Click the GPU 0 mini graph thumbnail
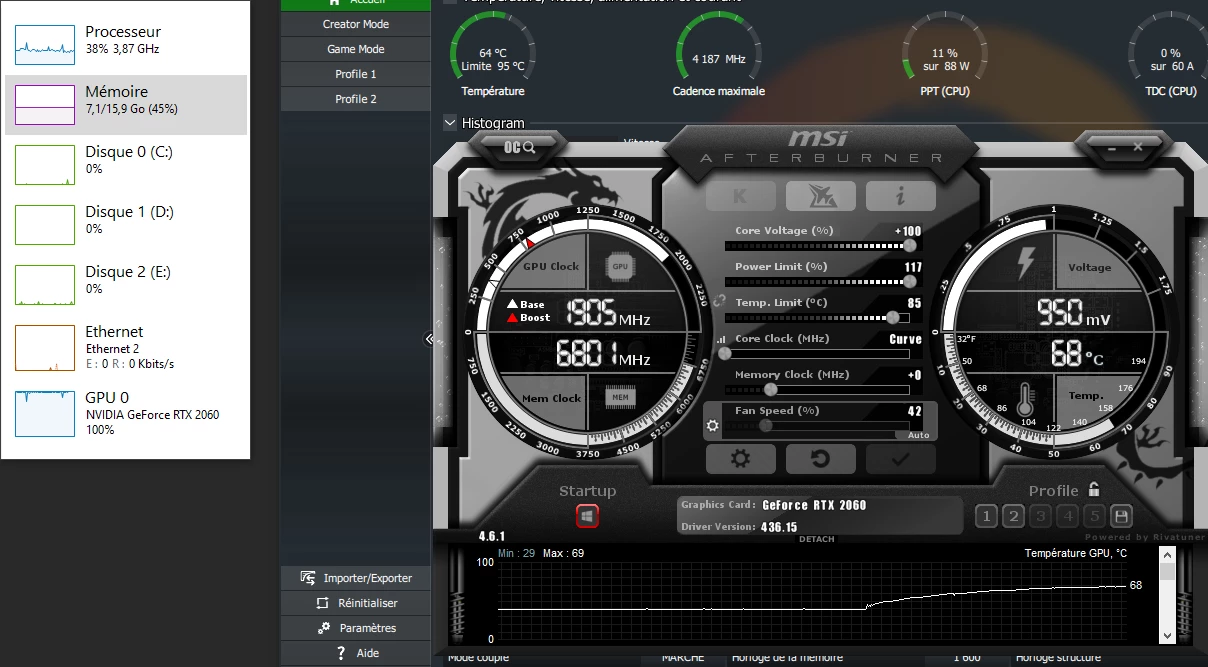 coord(45,413)
